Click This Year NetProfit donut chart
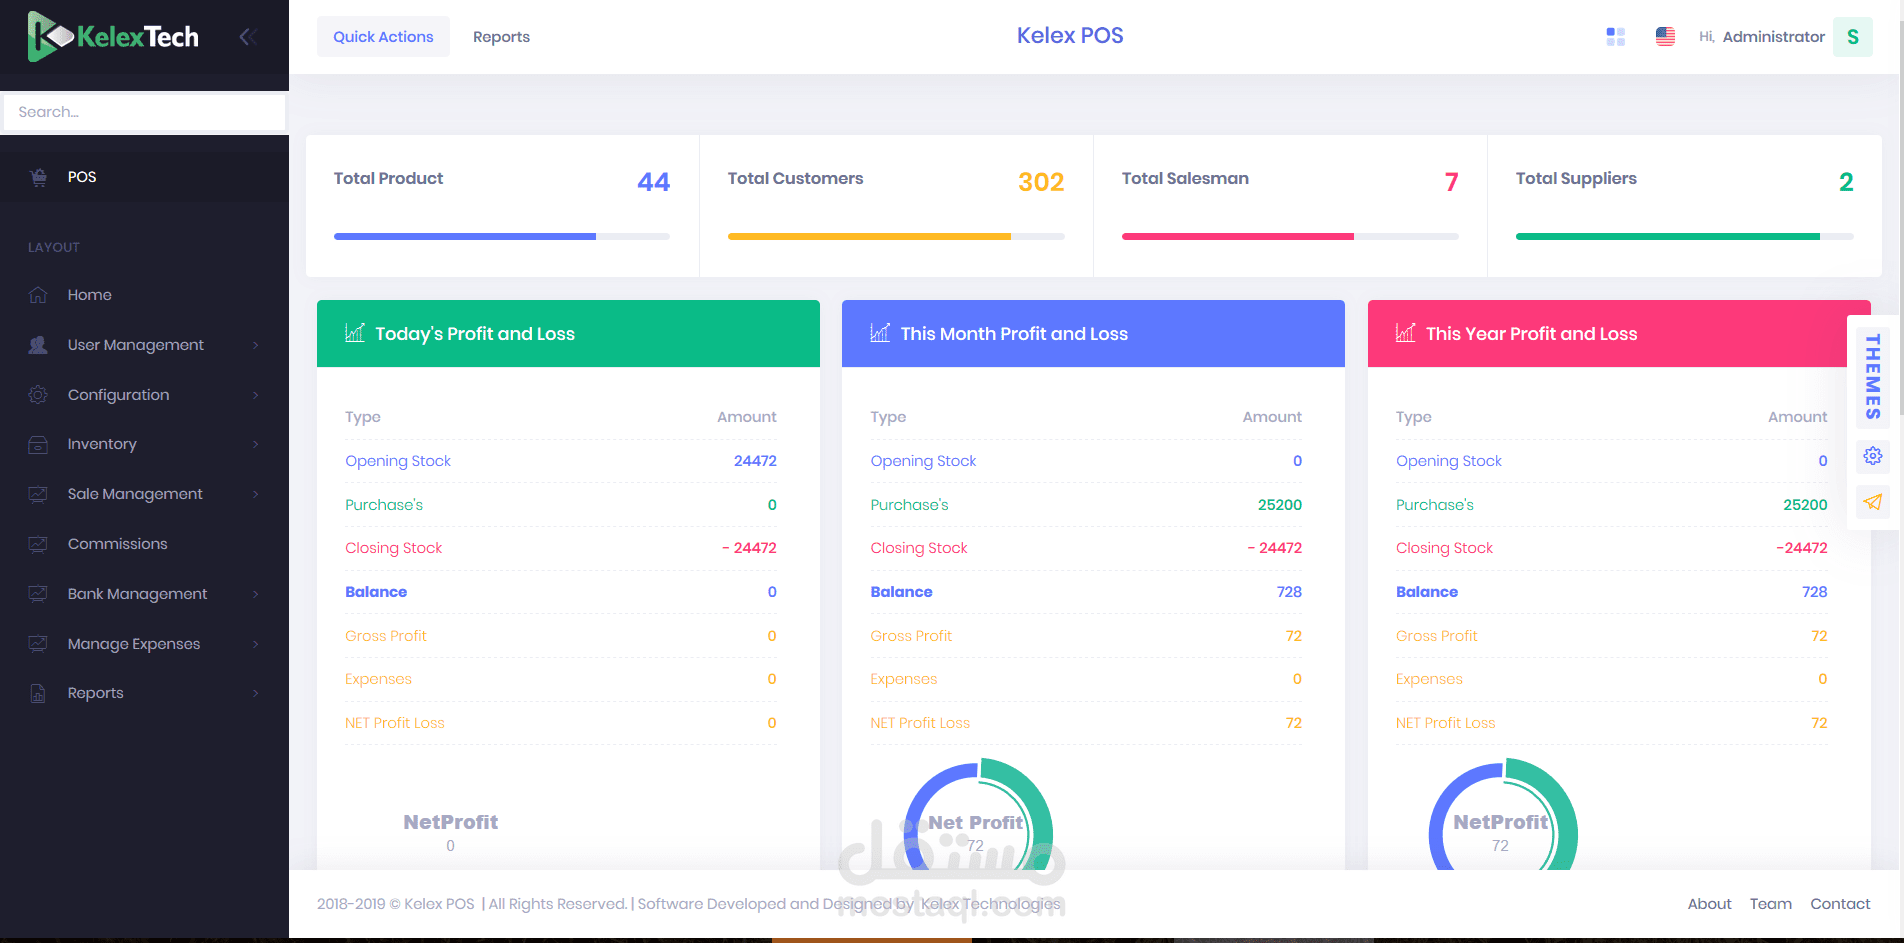The height and width of the screenshot is (943, 1904). pyautogui.click(x=1502, y=816)
